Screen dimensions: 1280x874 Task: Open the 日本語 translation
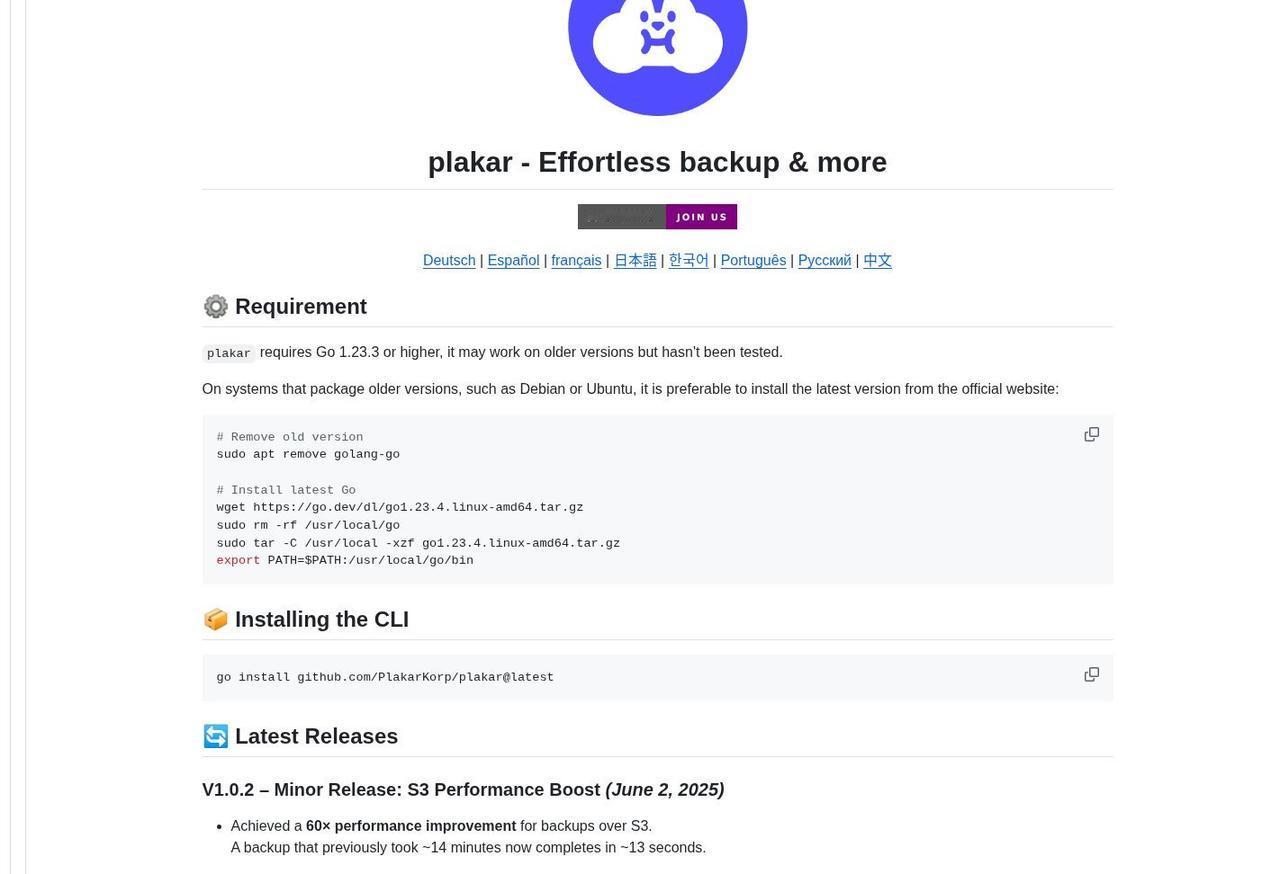(x=635, y=260)
